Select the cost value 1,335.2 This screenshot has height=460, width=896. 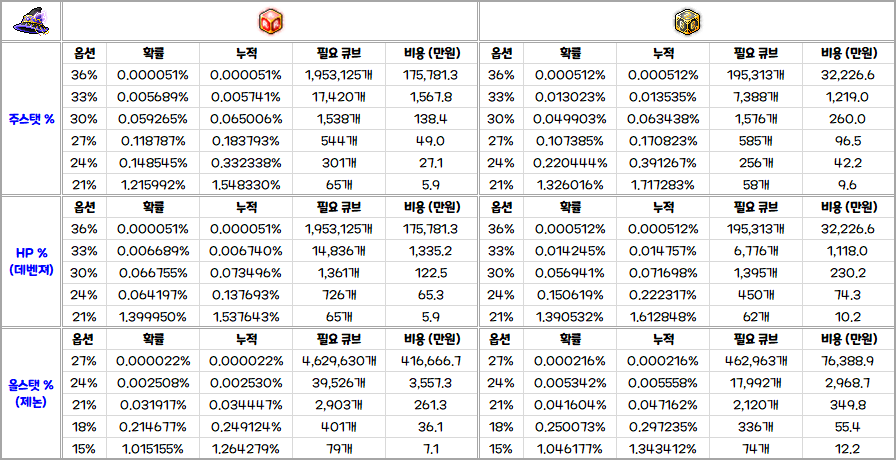(x=431, y=251)
